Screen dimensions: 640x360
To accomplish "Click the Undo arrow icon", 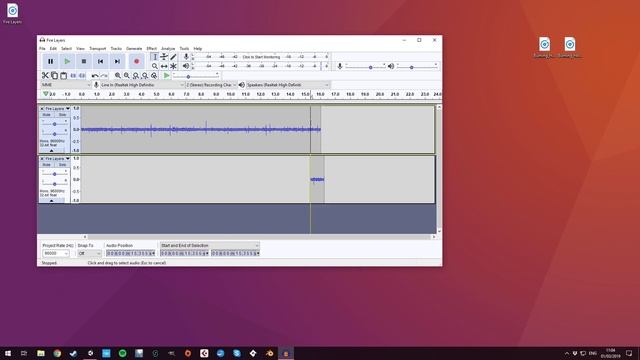I will tap(95, 76).
